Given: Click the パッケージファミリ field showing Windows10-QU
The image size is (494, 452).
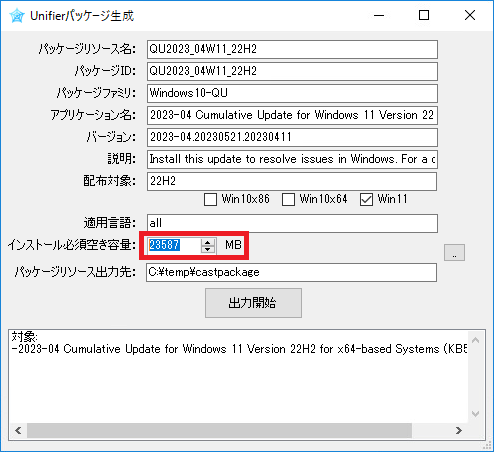Looking at the screenshot, I should click(x=292, y=93).
